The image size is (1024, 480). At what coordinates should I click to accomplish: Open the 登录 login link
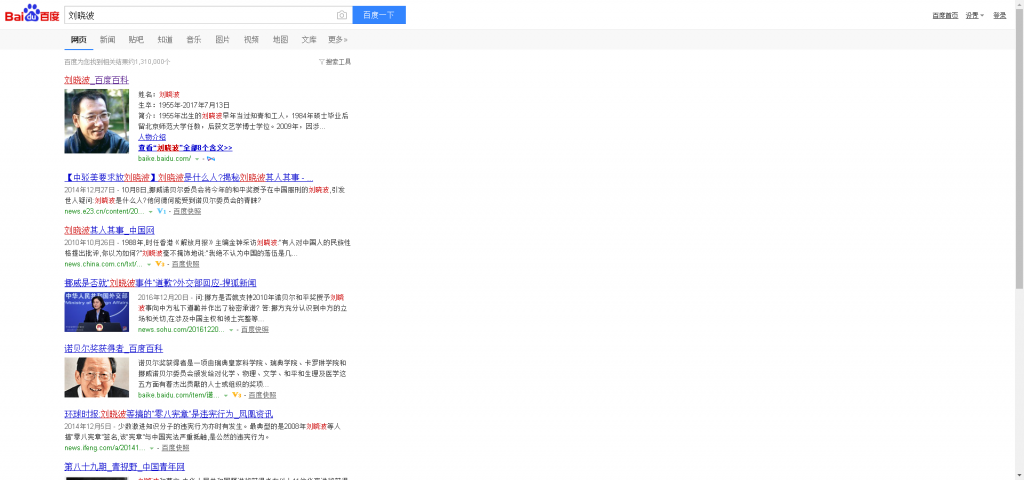999,15
